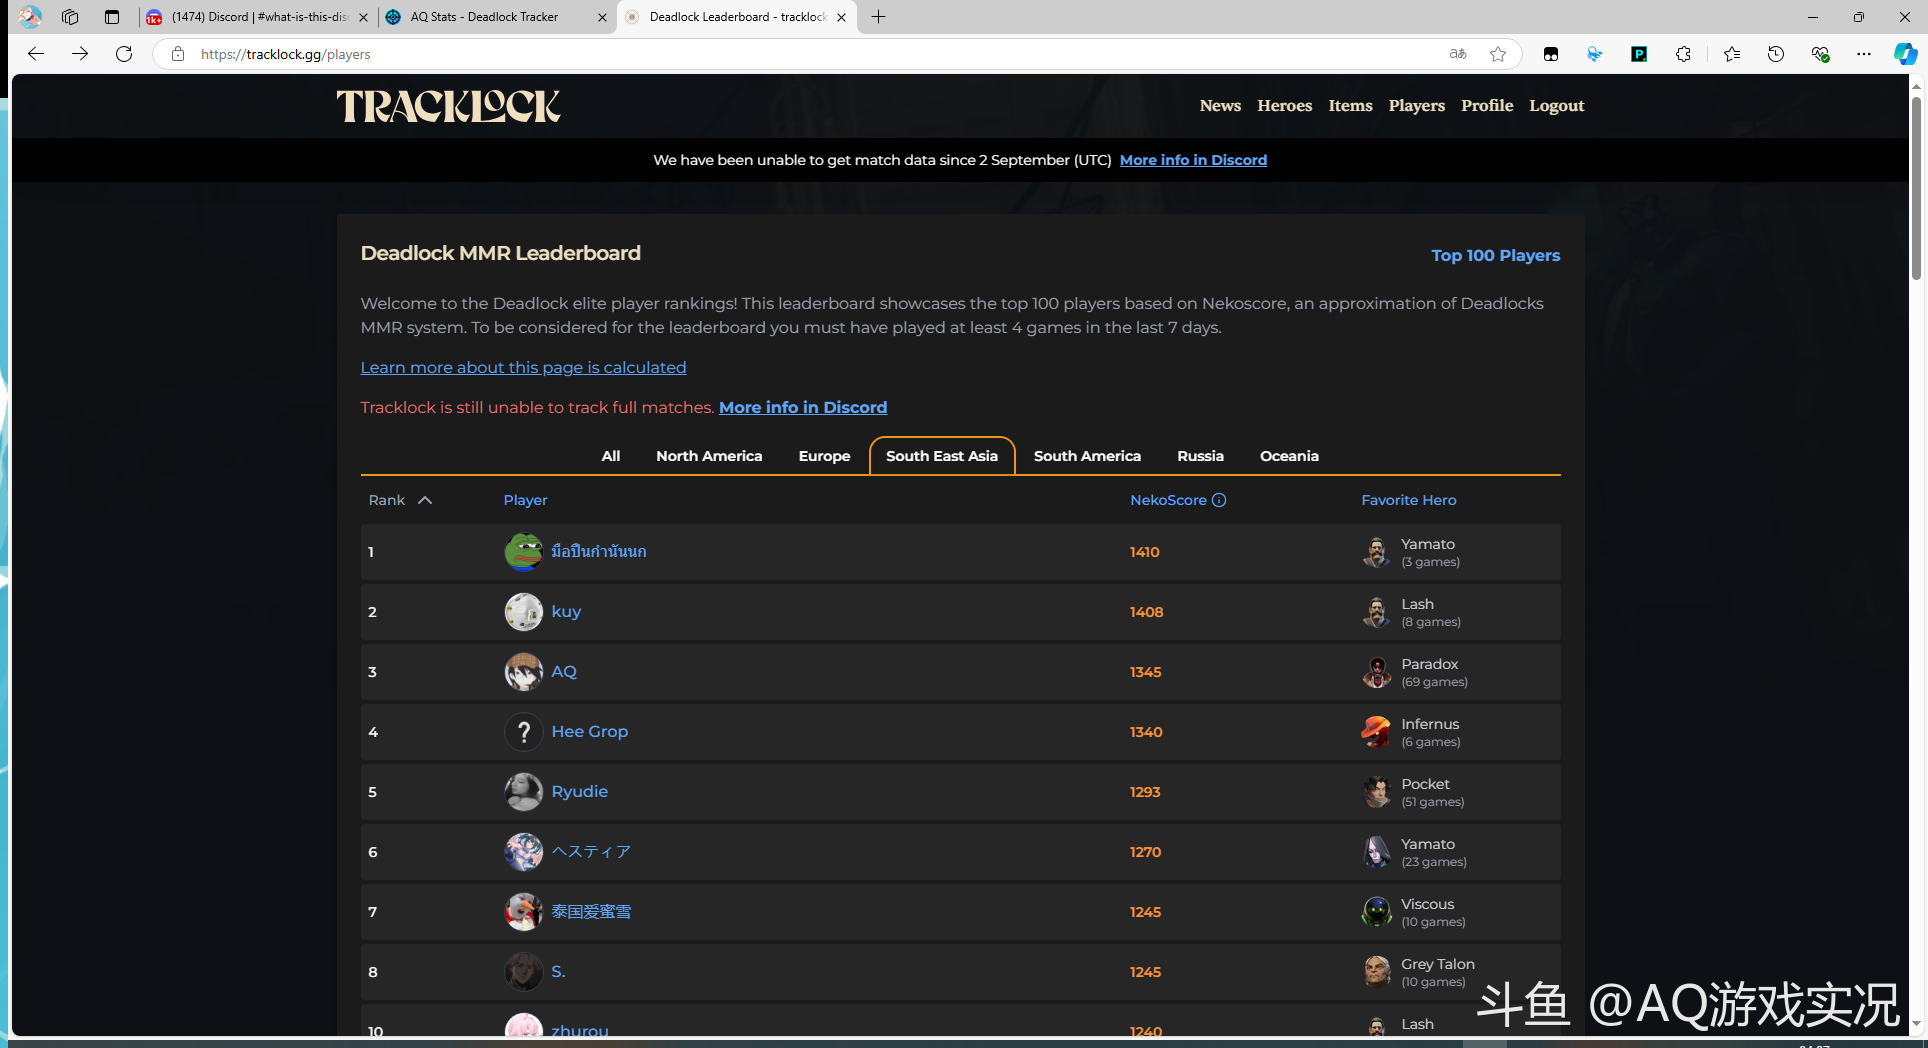This screenshot has width=1928, height=1048.
Task: Open the browser history icon
Action: [x=1775, y=54]
